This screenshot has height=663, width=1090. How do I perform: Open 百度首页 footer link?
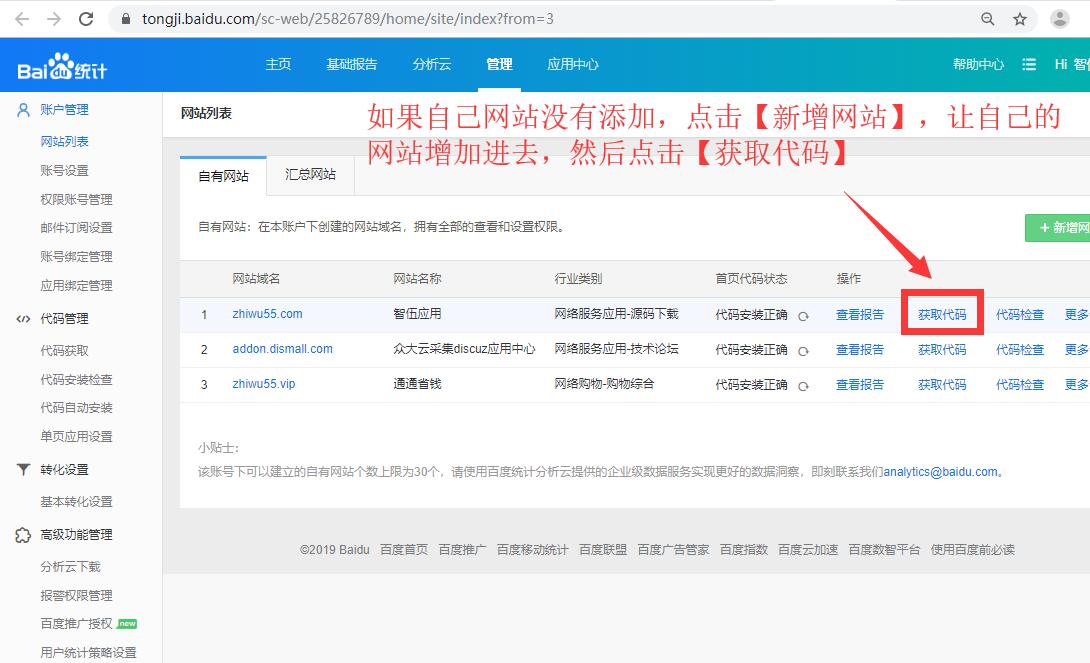click(x=404, y=550)
